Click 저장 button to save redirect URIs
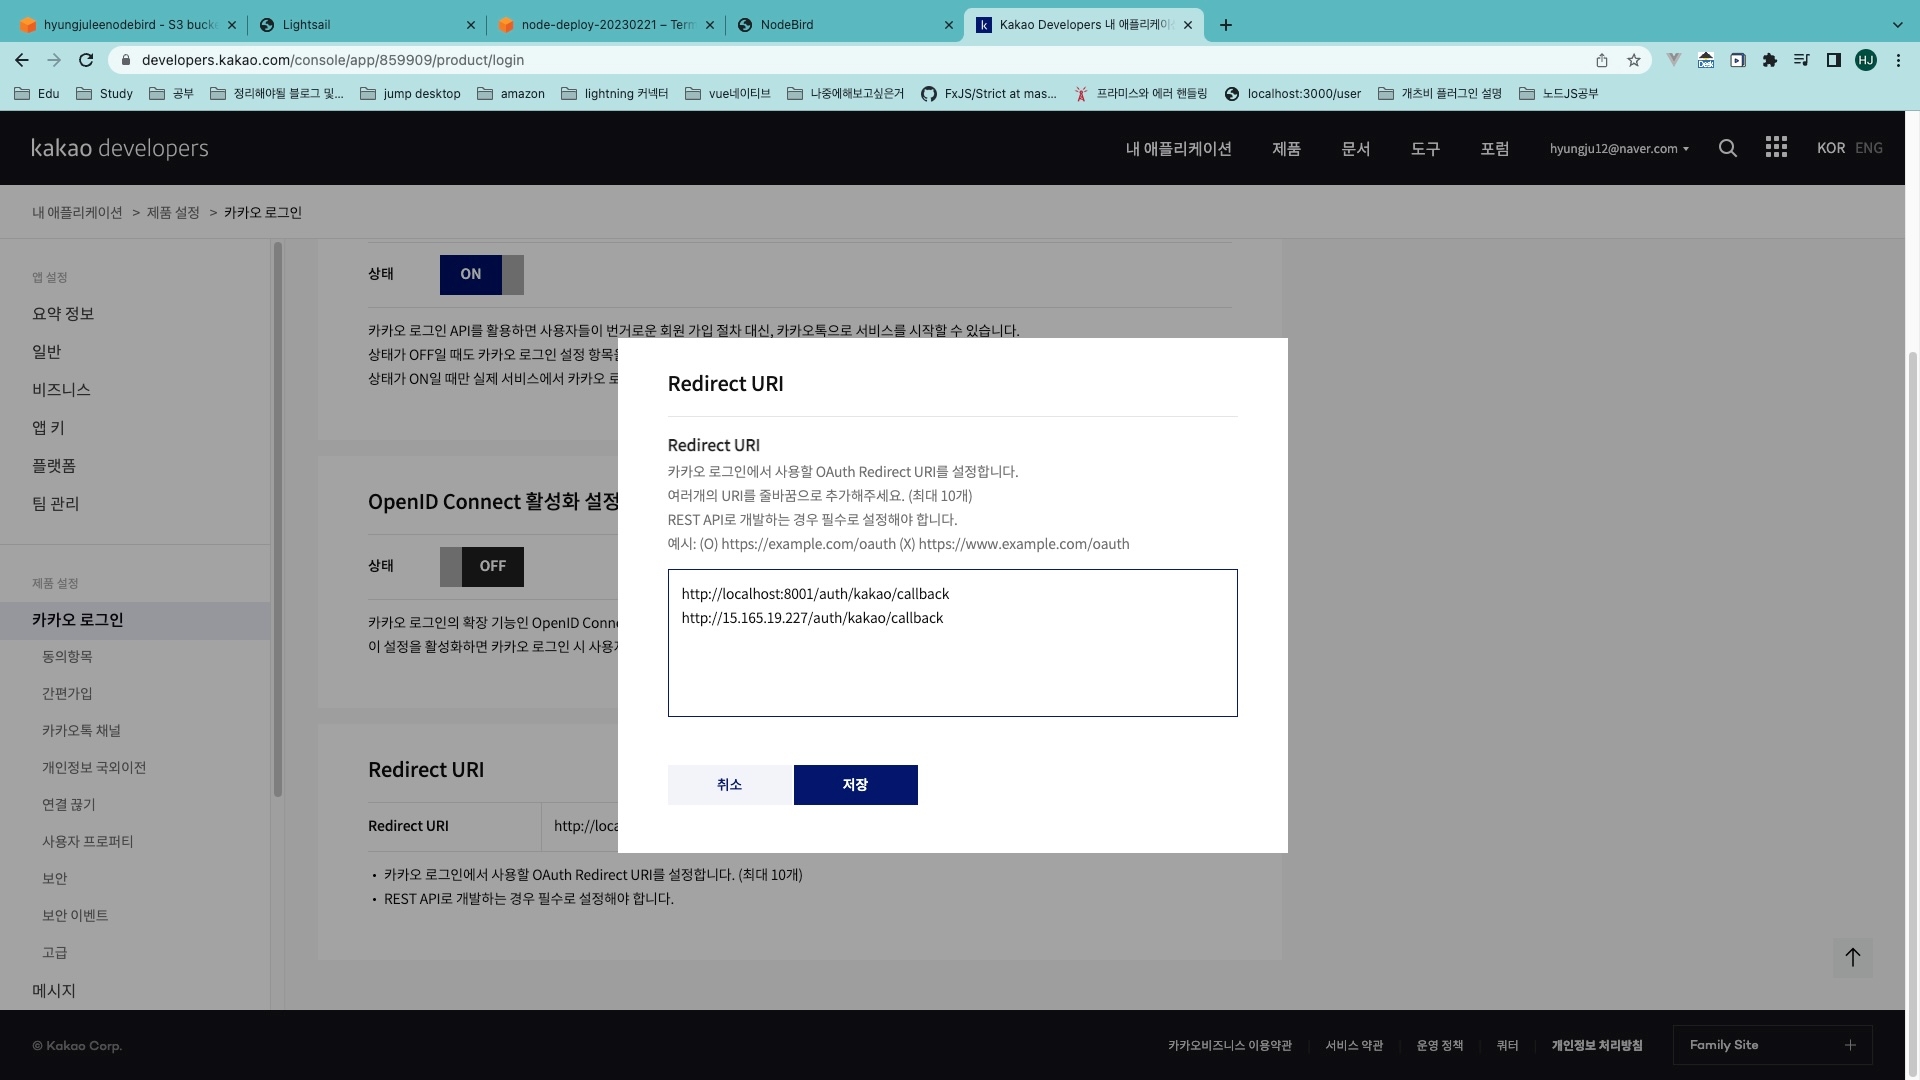 point(856,785)
